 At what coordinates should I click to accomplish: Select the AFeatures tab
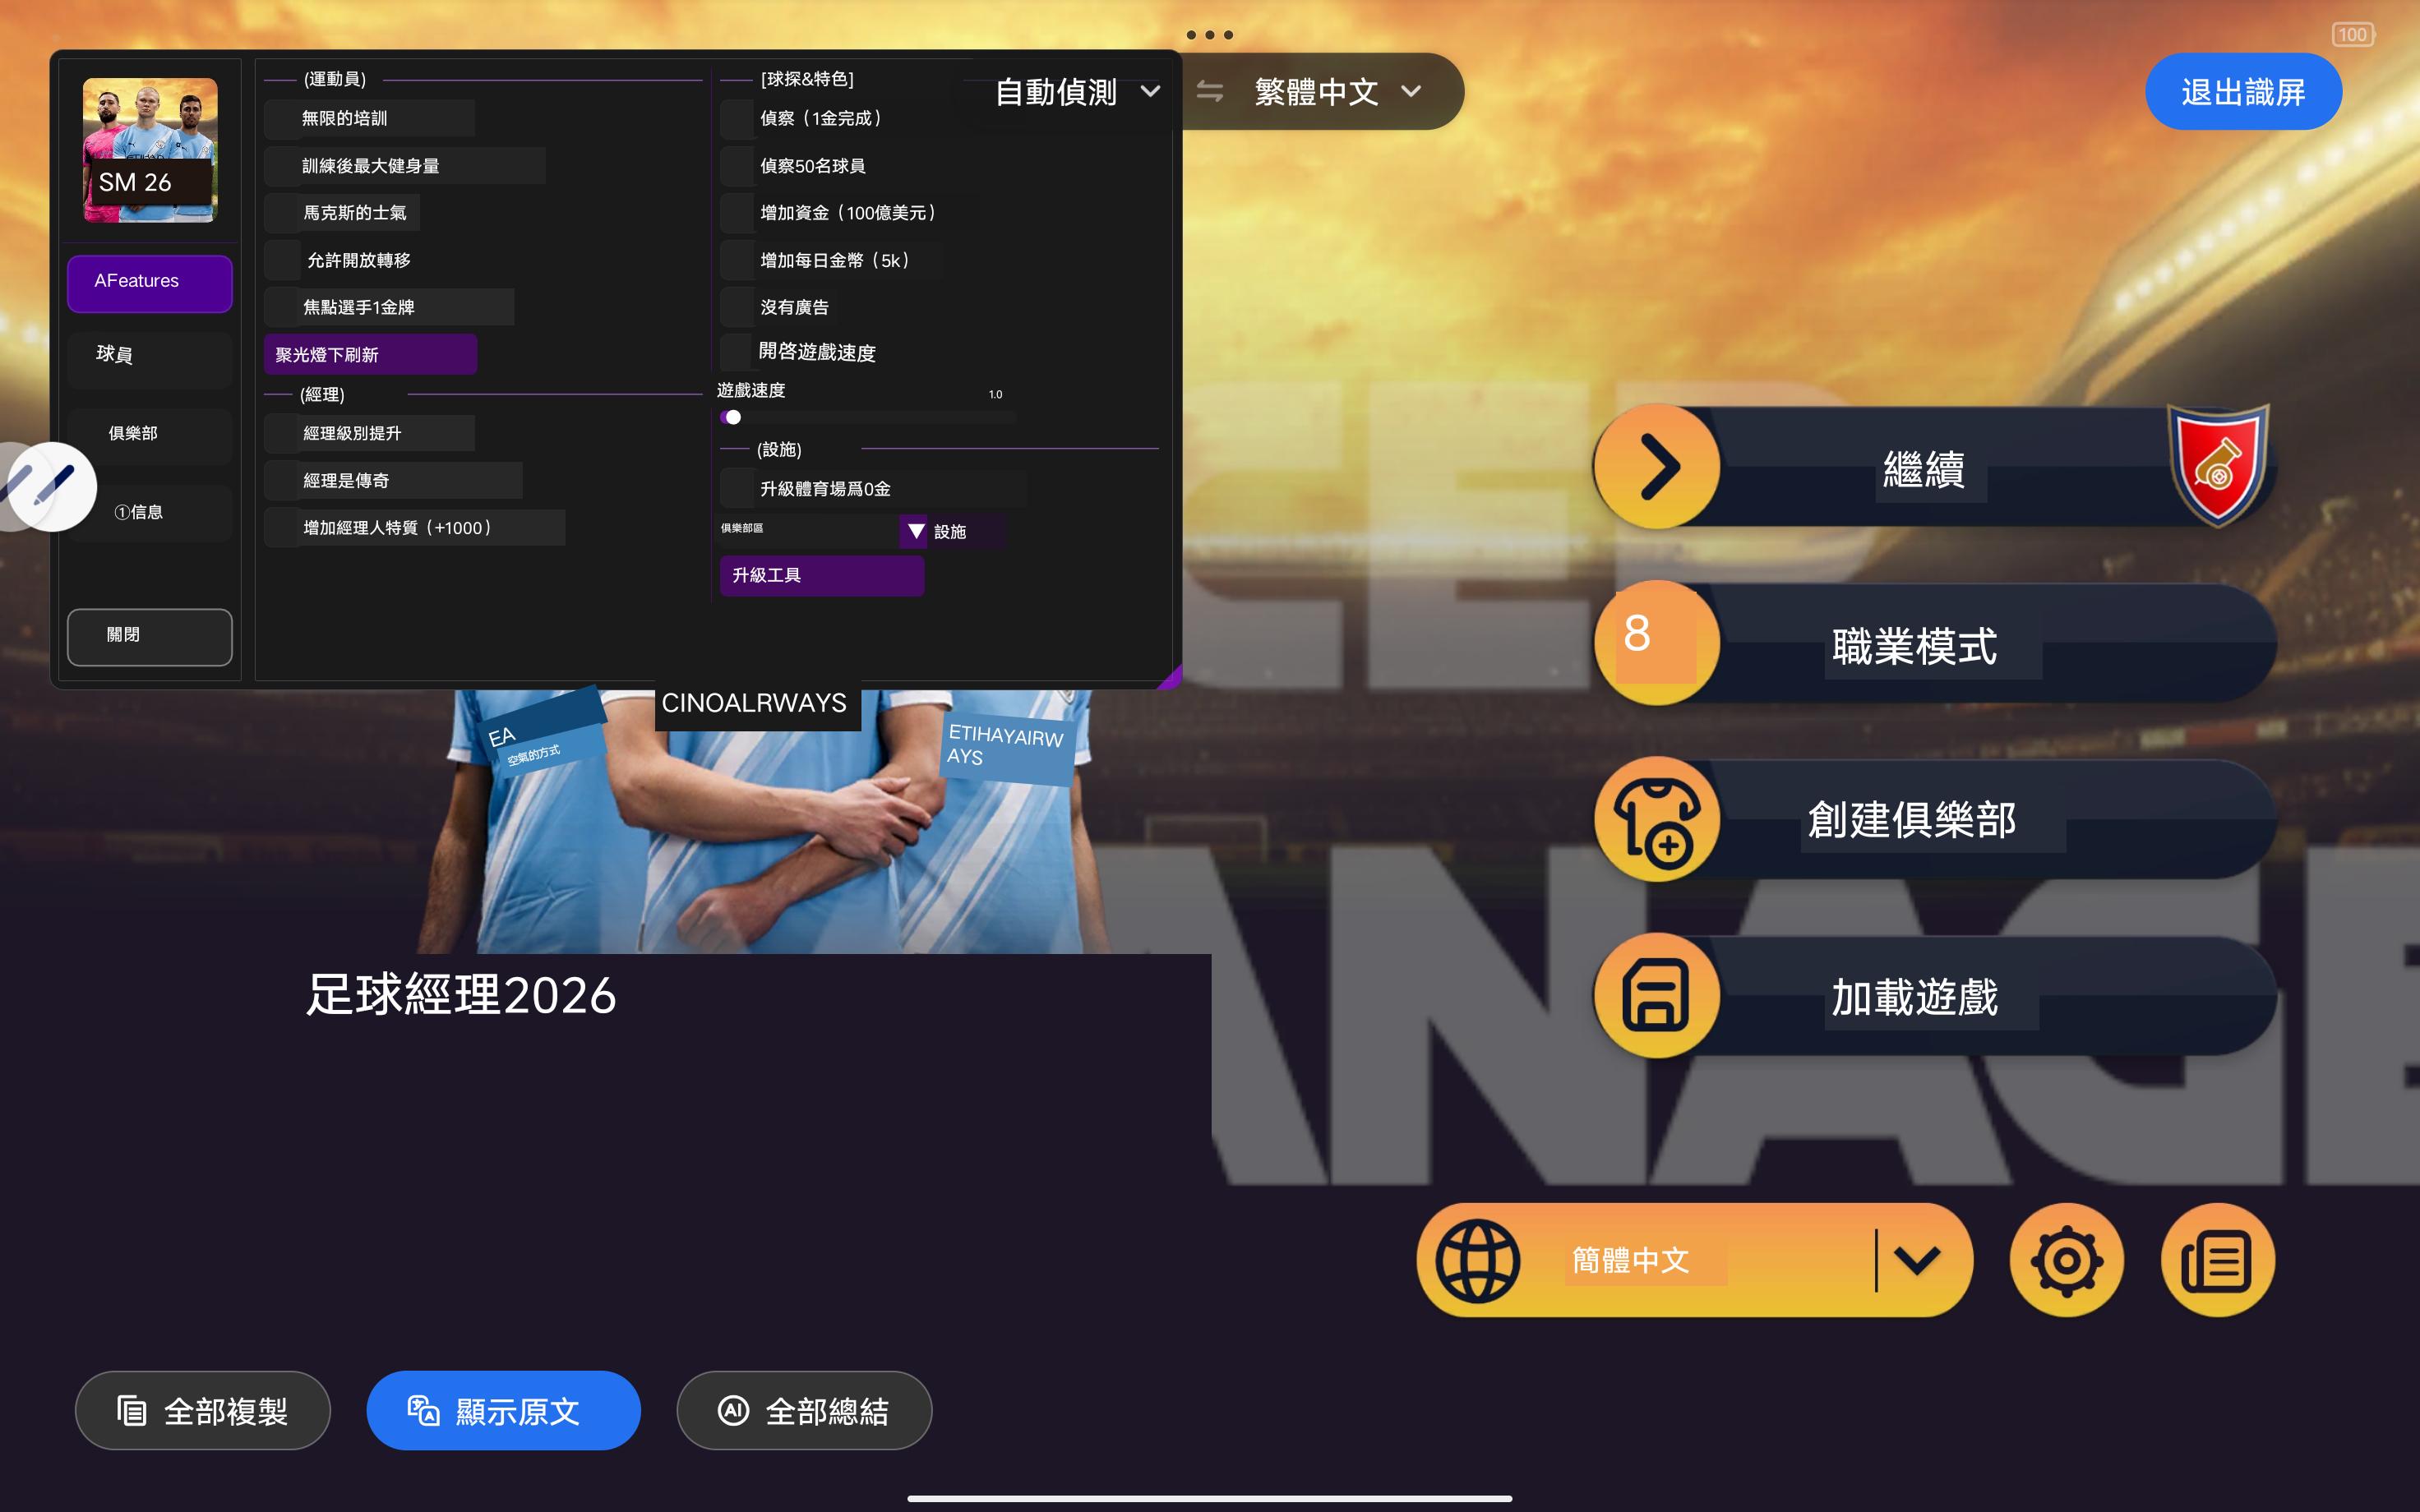[x=150, y=283]
